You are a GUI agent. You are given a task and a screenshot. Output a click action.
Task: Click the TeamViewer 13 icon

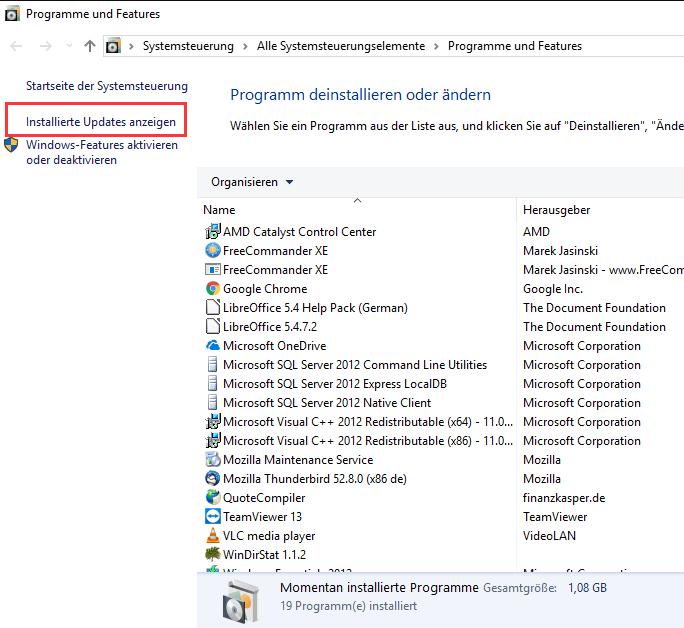(213, 516)
